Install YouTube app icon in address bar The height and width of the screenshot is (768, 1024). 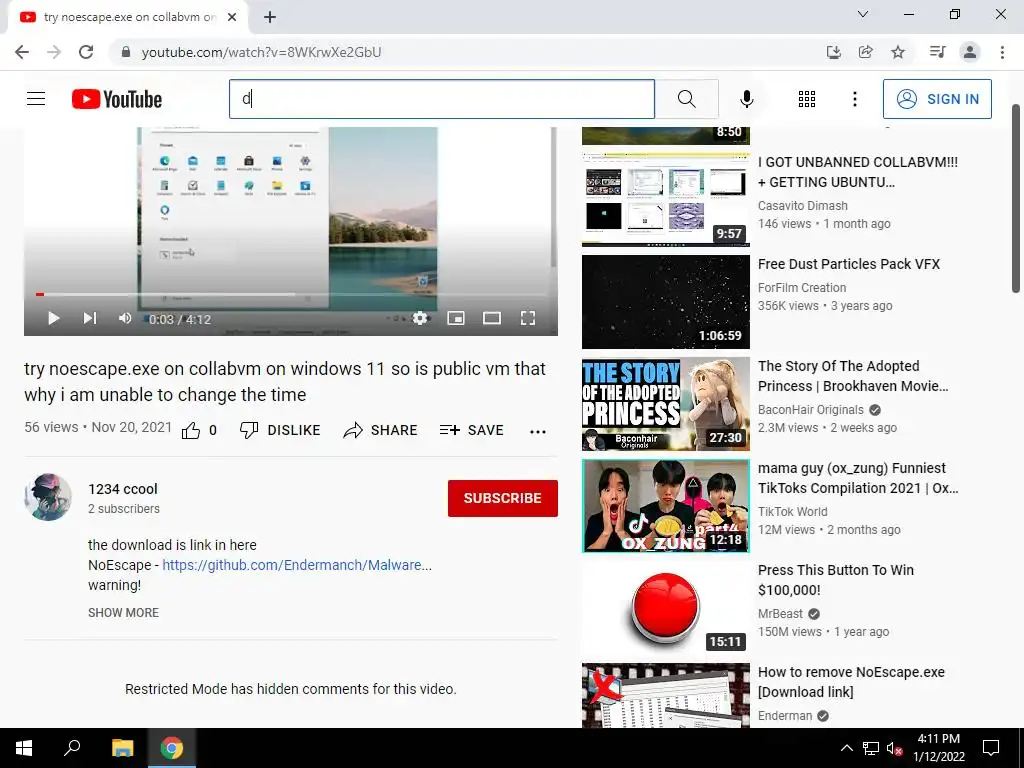[x=833, y=52]
